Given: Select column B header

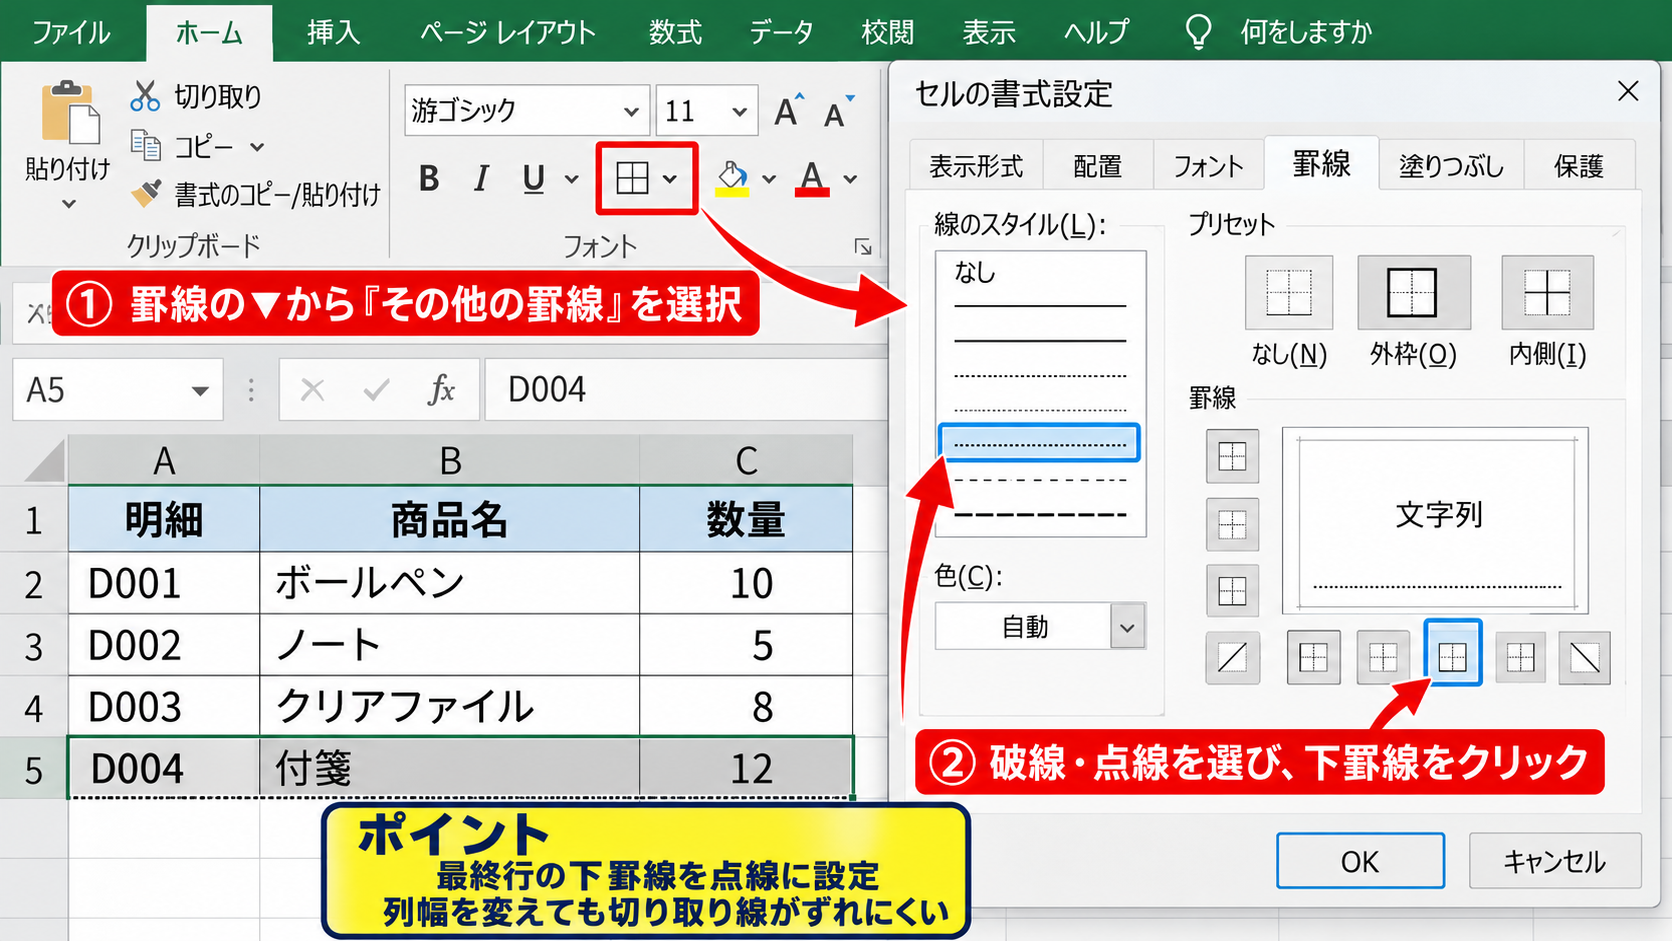Looking at the screenshot, I should (449, 461).
